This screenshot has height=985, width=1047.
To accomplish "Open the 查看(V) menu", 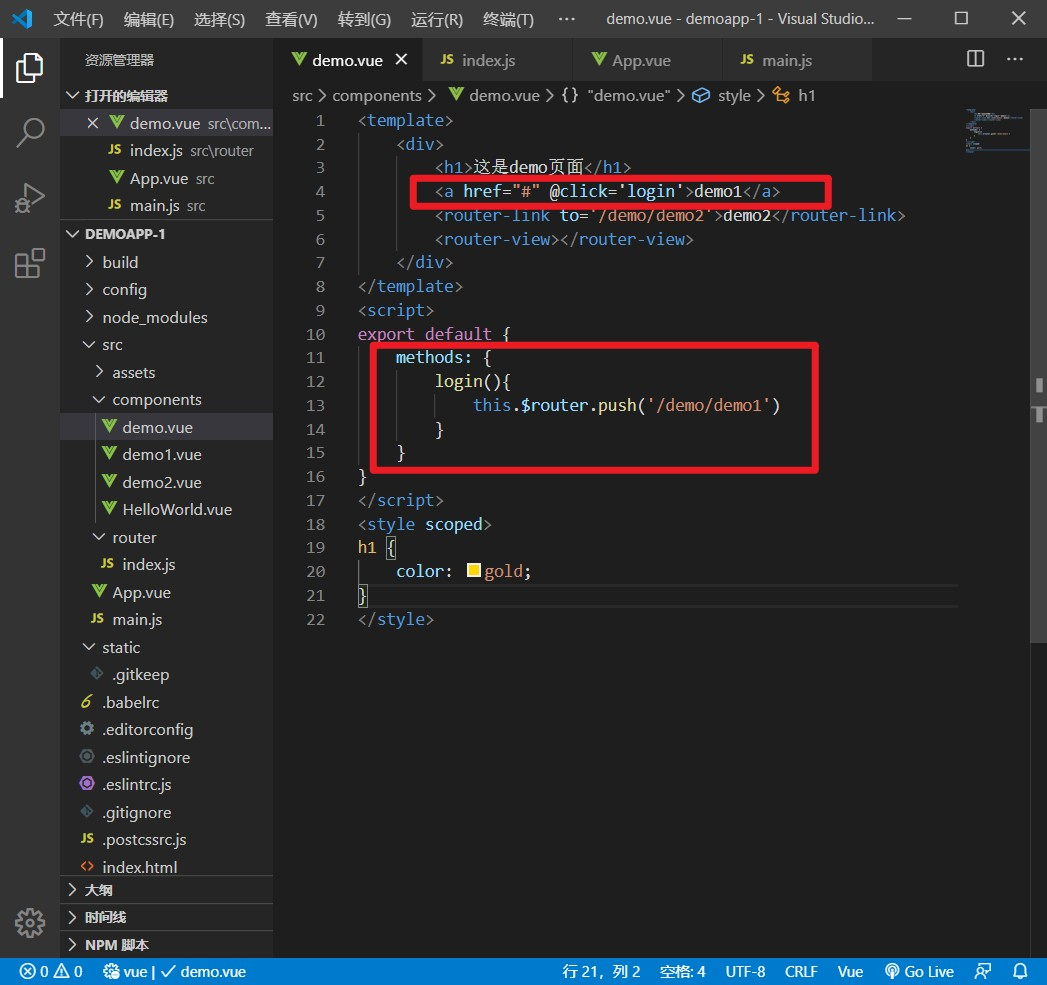I will [291, 19].
